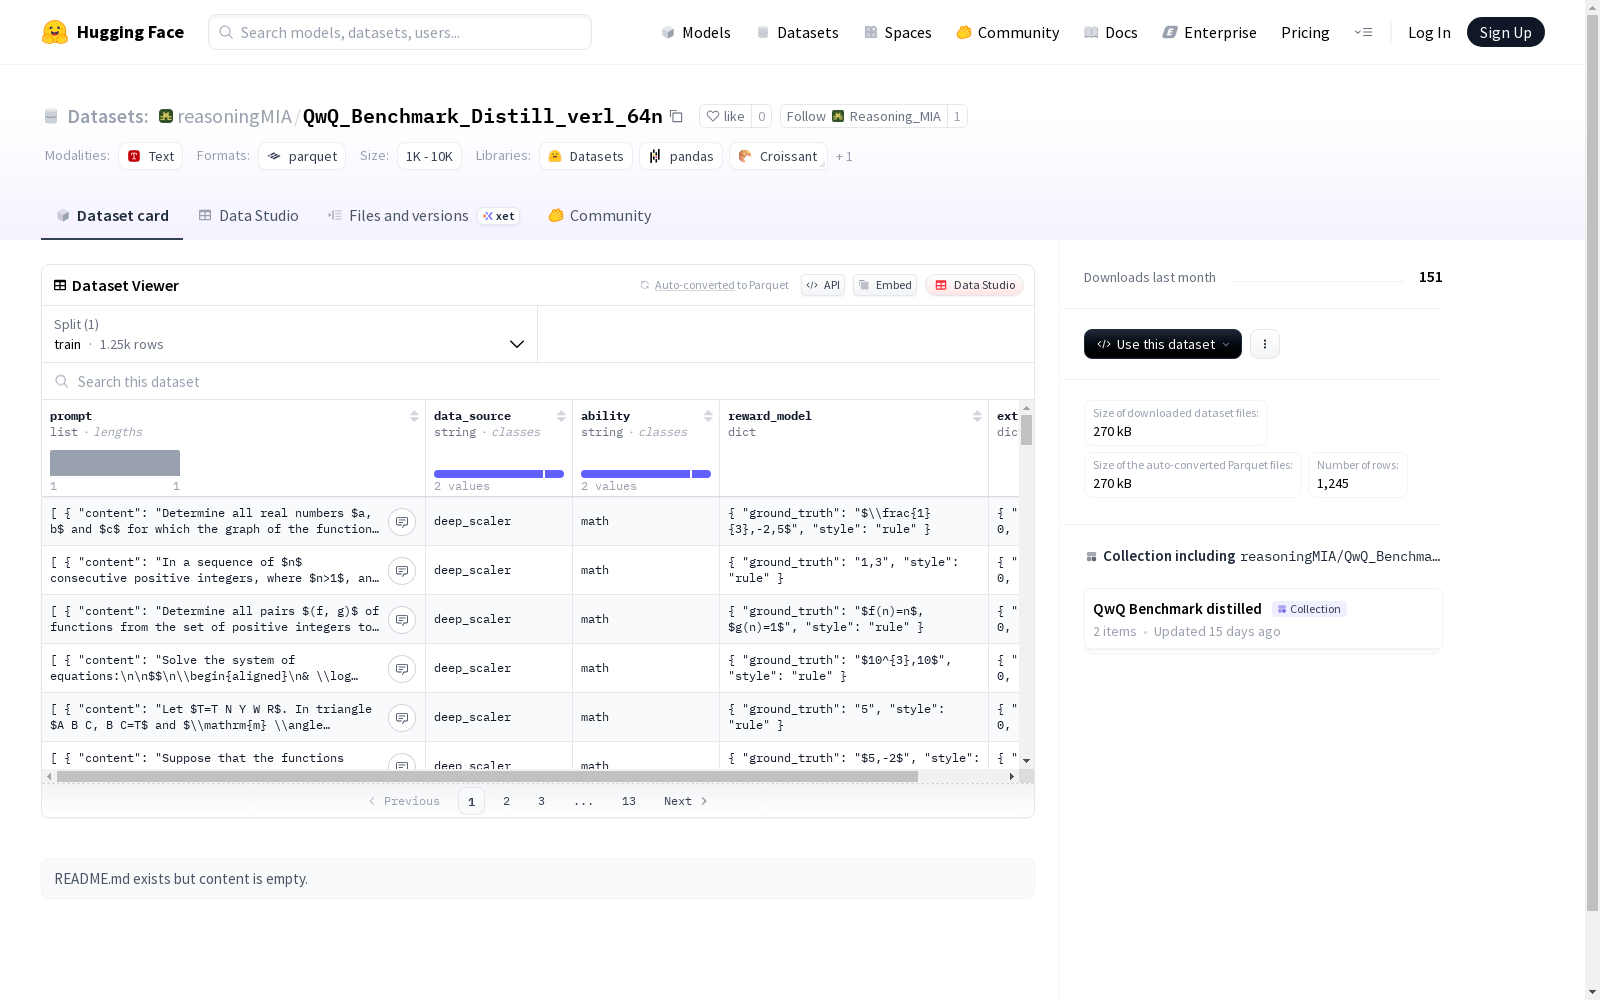
Task: Jump to page 13 of the dataset
Action: 629,801
